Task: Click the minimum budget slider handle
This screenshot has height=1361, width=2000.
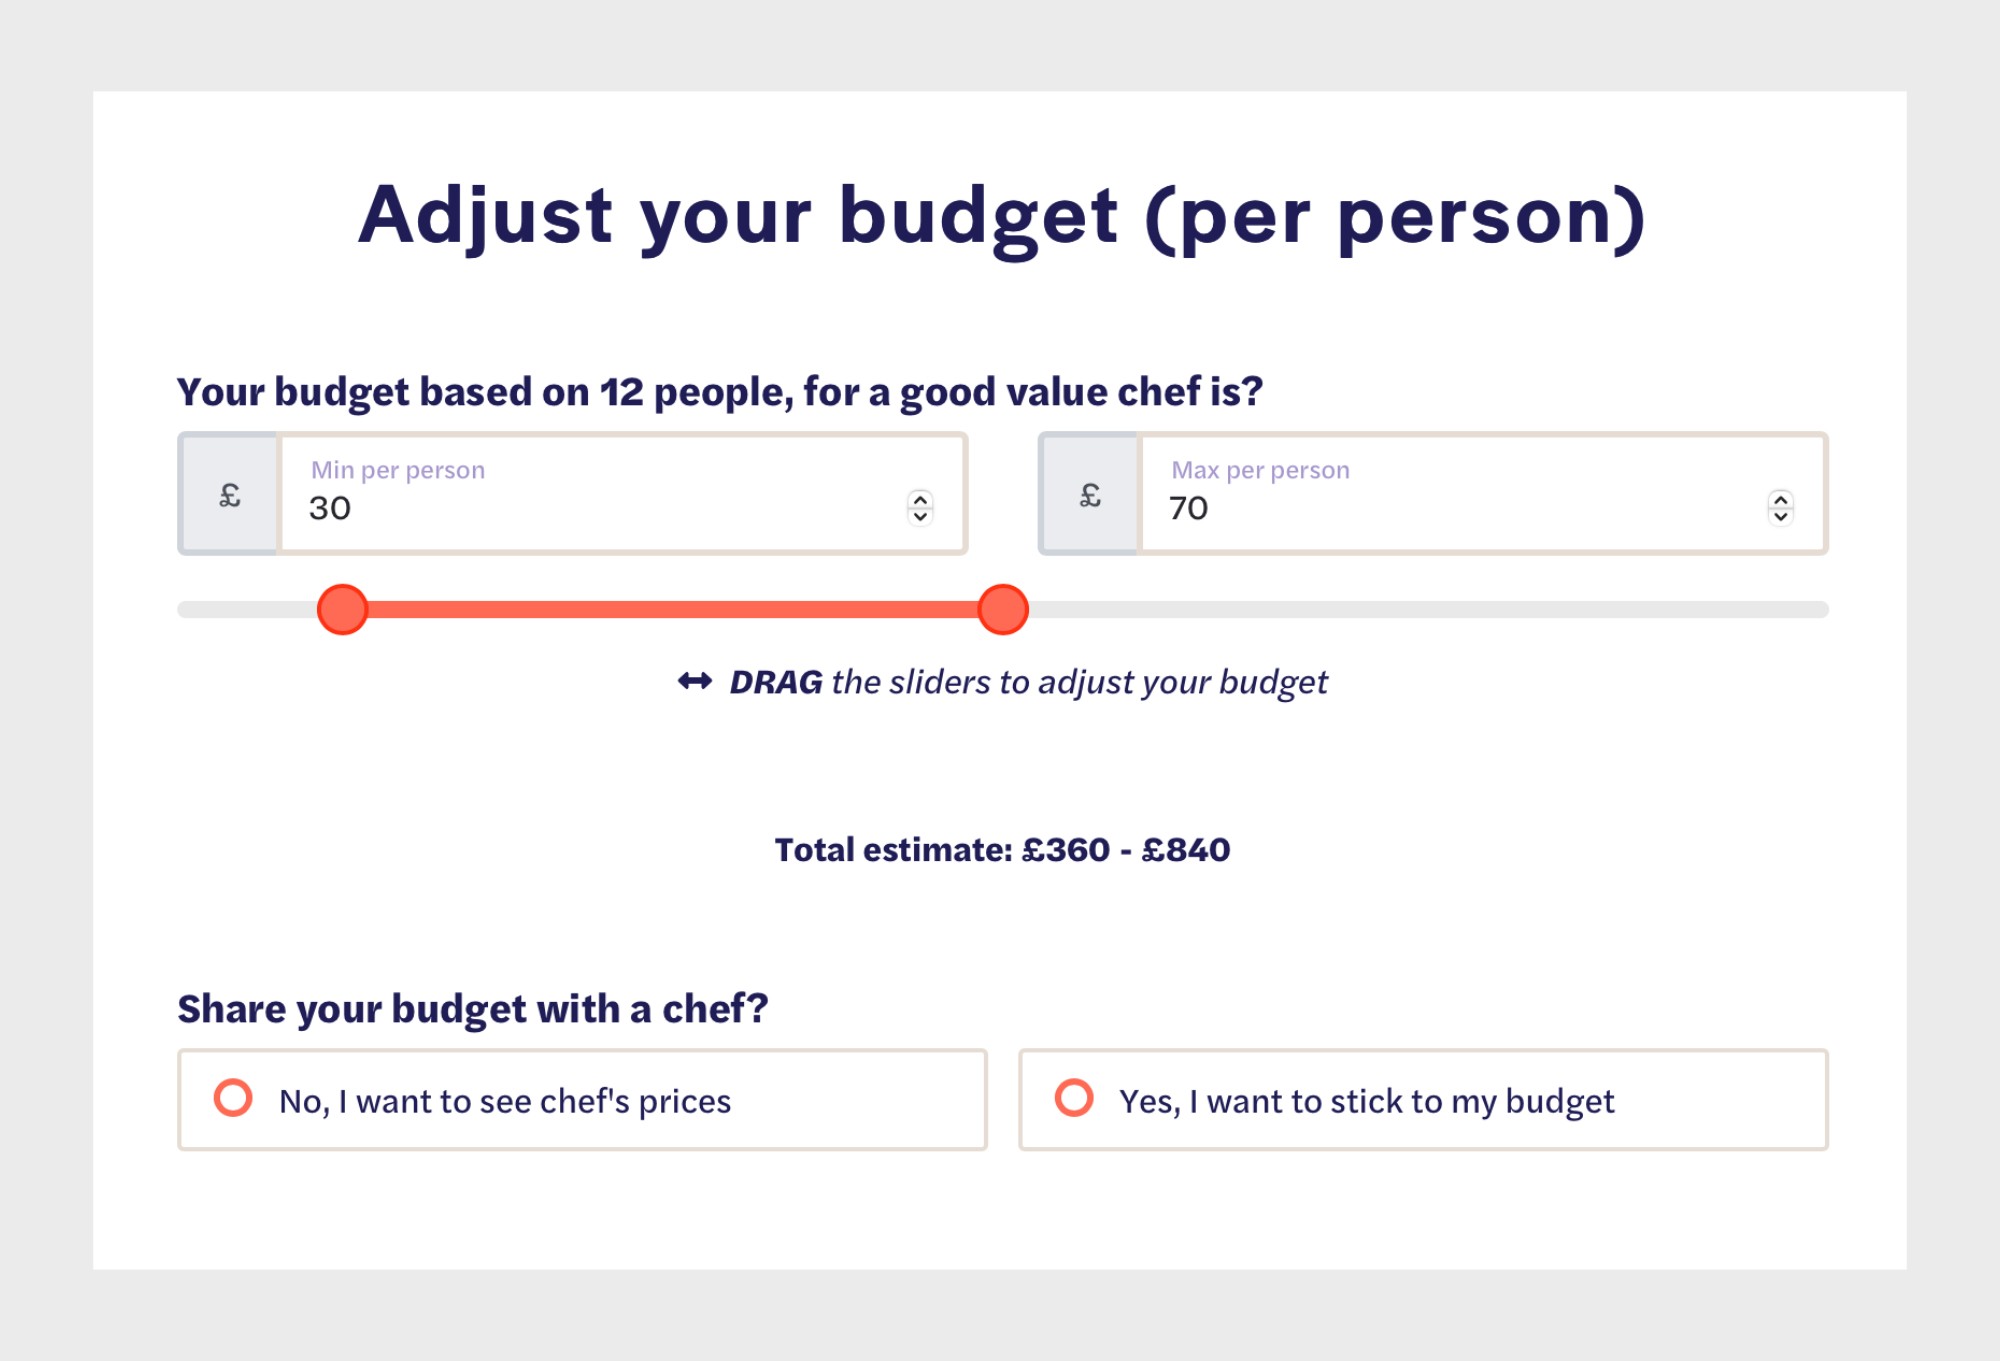Action: 342,610
